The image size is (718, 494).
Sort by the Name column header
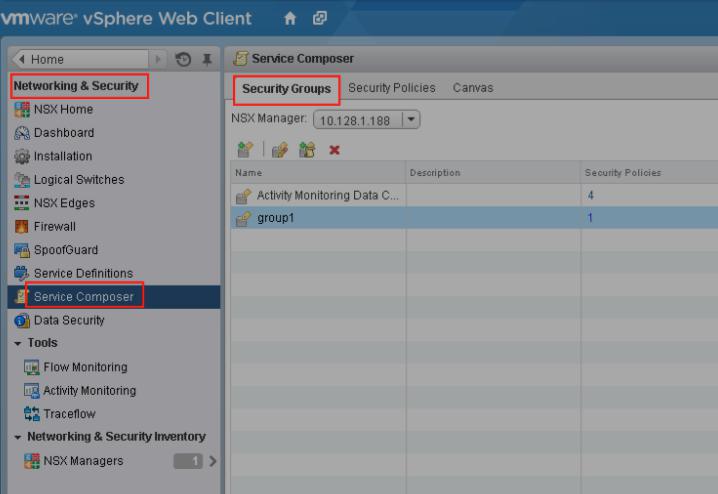point(318,173)
